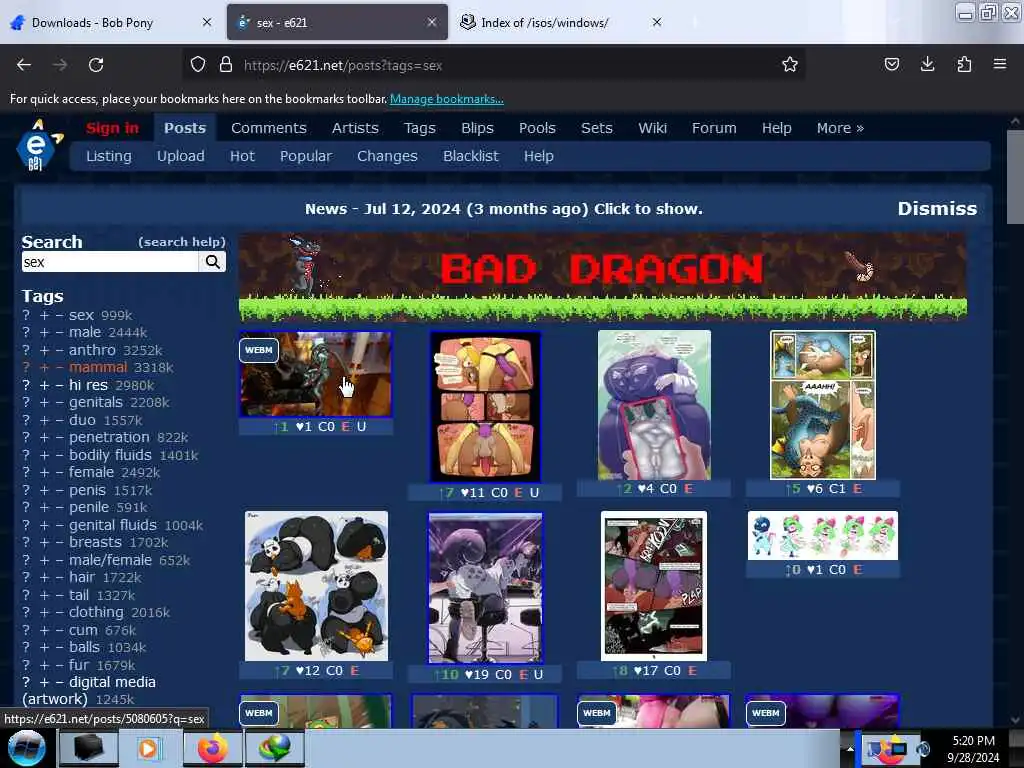Screen dimensions: 1024x768
Task: Close the e621 tab
Action: [x=432, y=22]
